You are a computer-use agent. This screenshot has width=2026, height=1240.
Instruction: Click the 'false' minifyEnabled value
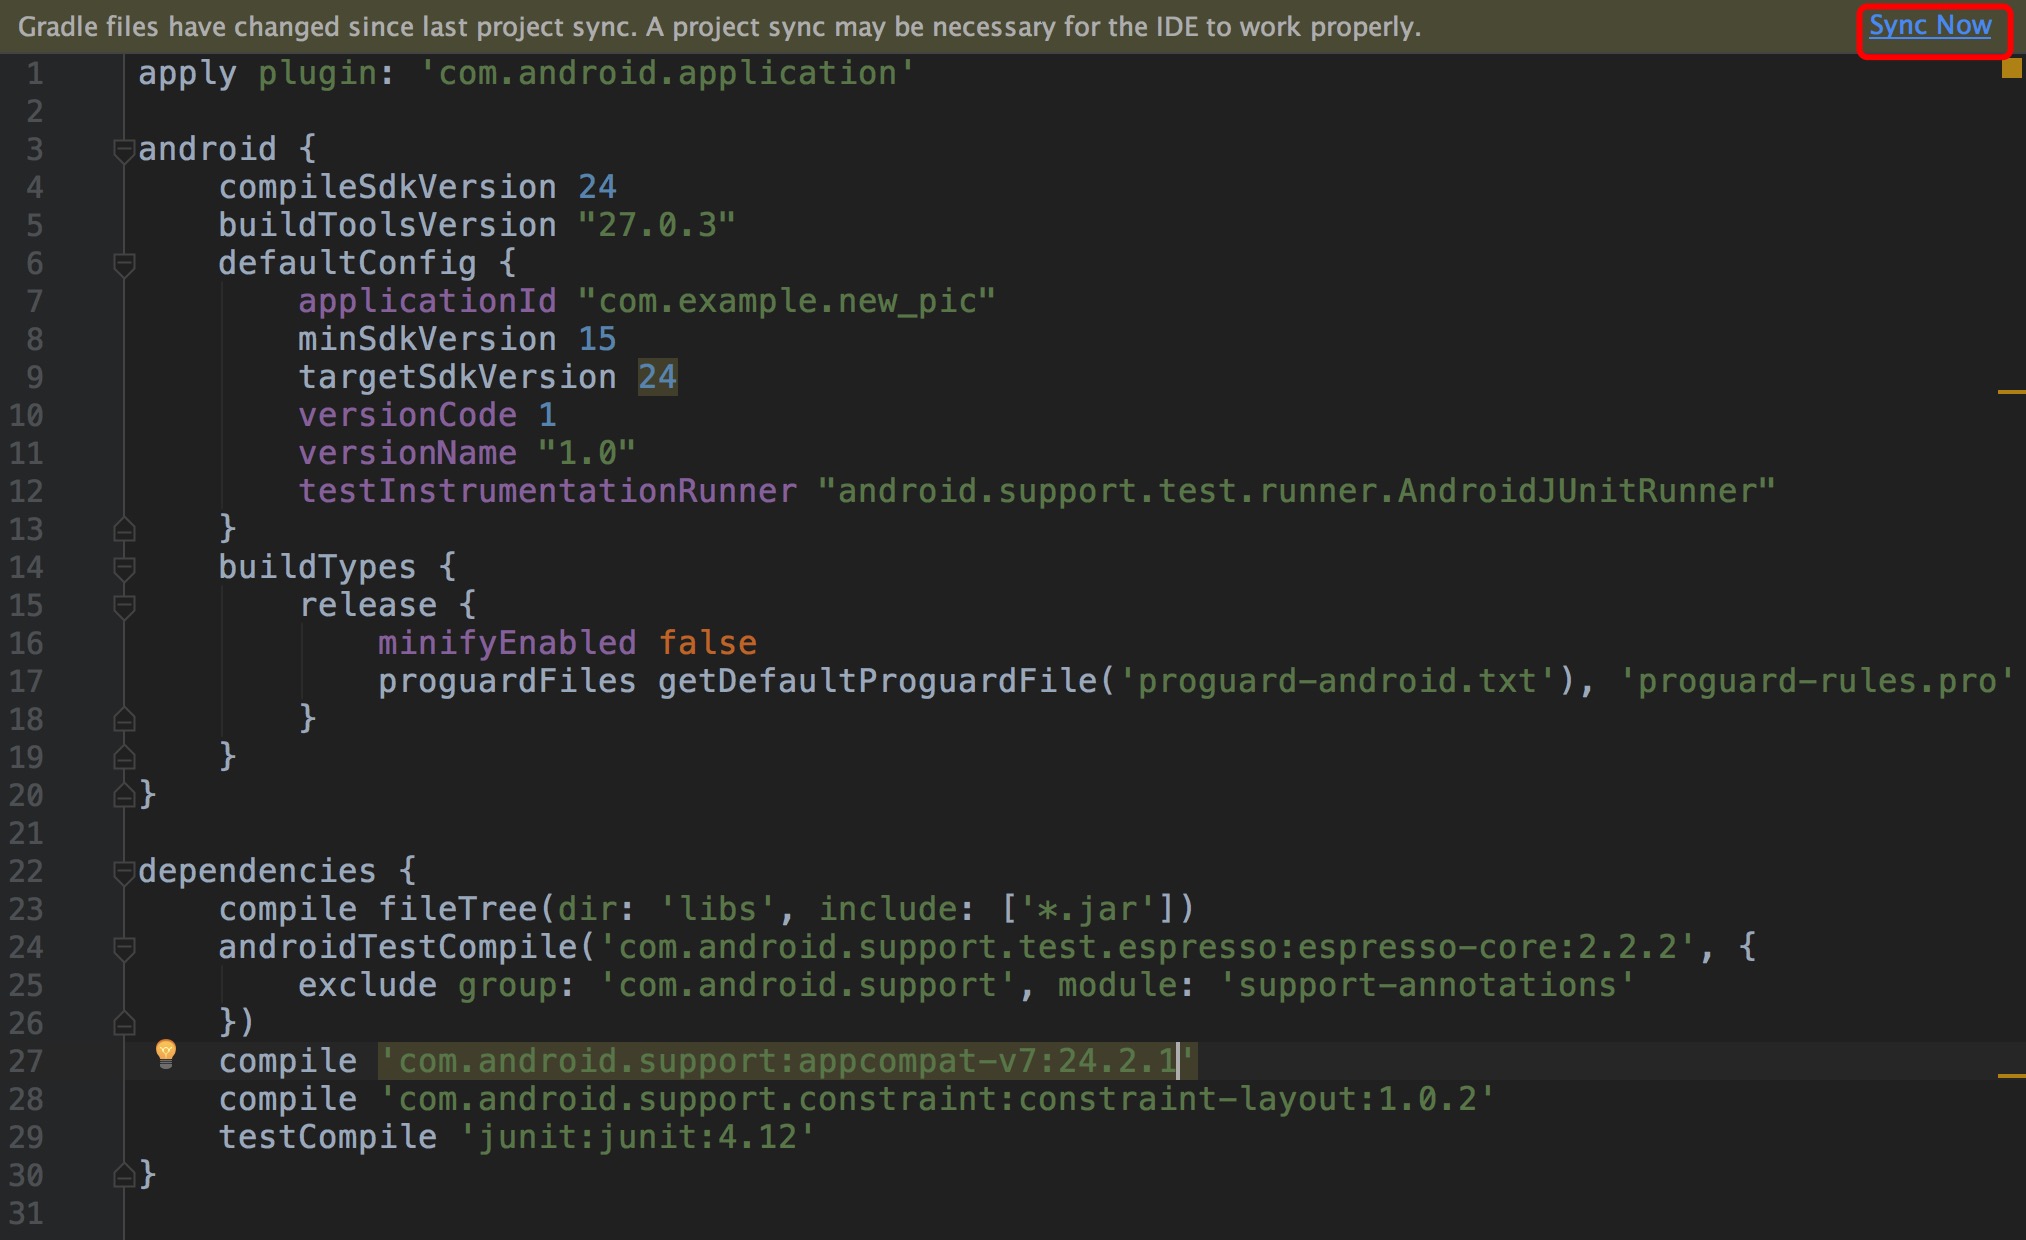tap(707, 644)
